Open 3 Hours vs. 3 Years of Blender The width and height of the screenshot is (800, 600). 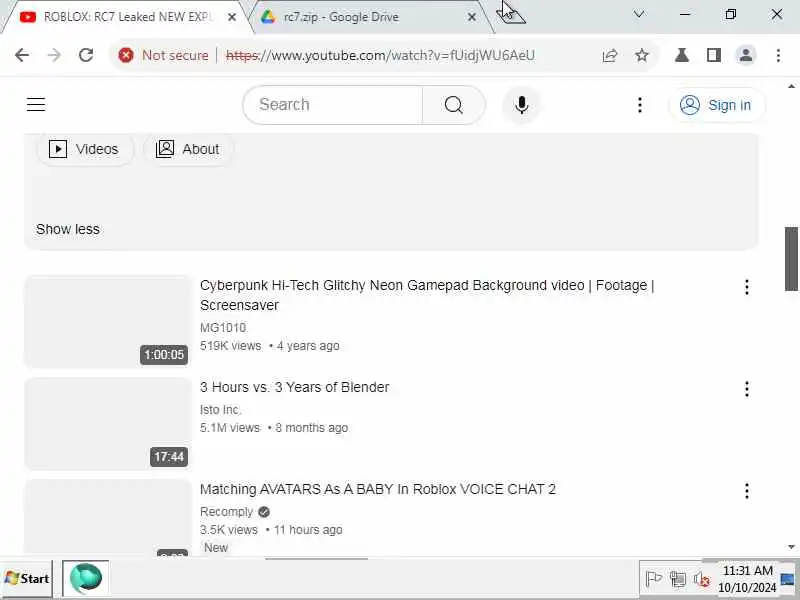[x=294, y=387]
